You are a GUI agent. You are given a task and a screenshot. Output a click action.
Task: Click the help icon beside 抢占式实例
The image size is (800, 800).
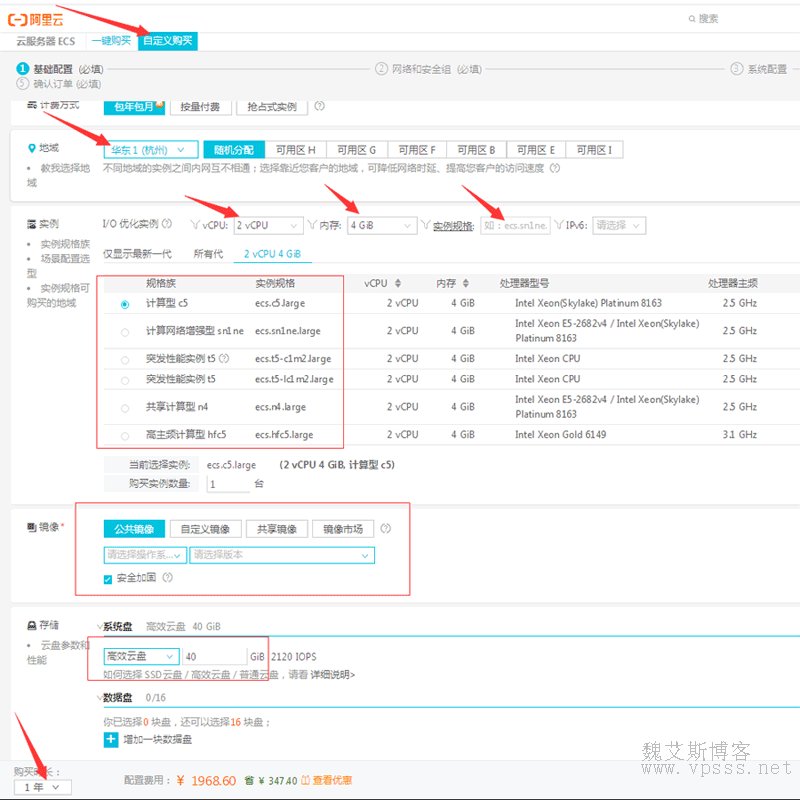coord(319,106)
